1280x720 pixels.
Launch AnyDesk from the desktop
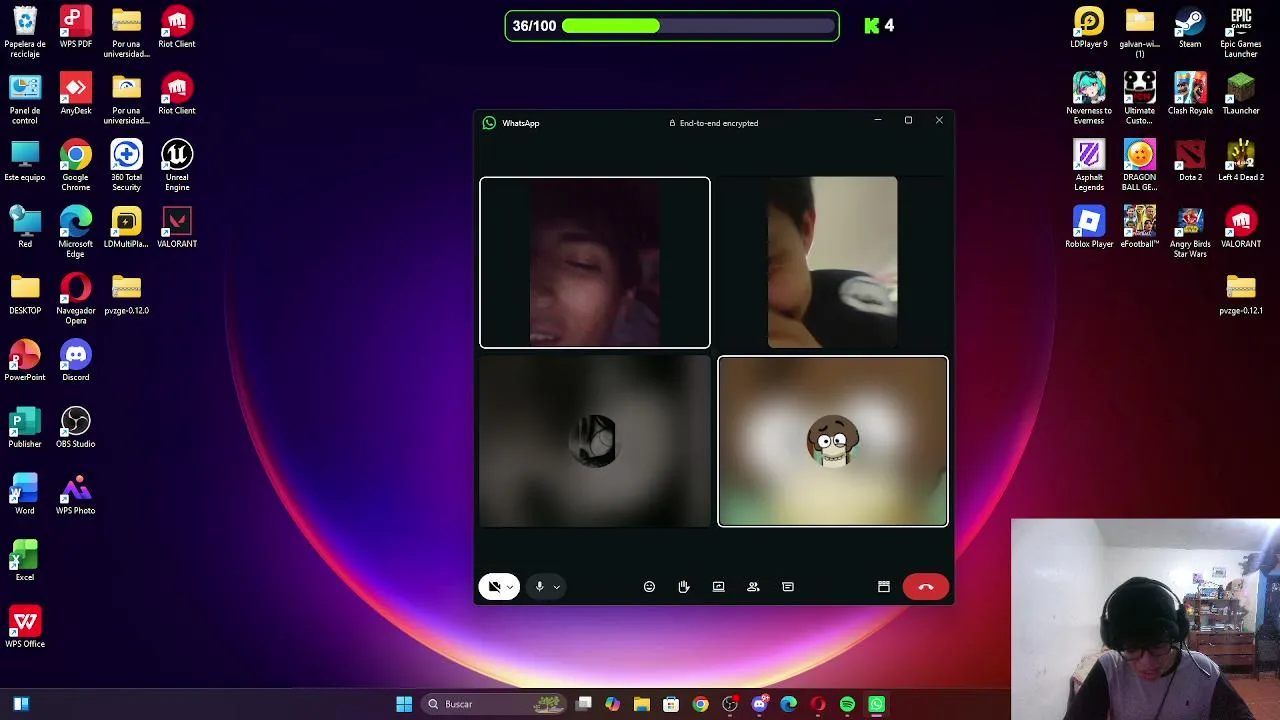[76, 94]
